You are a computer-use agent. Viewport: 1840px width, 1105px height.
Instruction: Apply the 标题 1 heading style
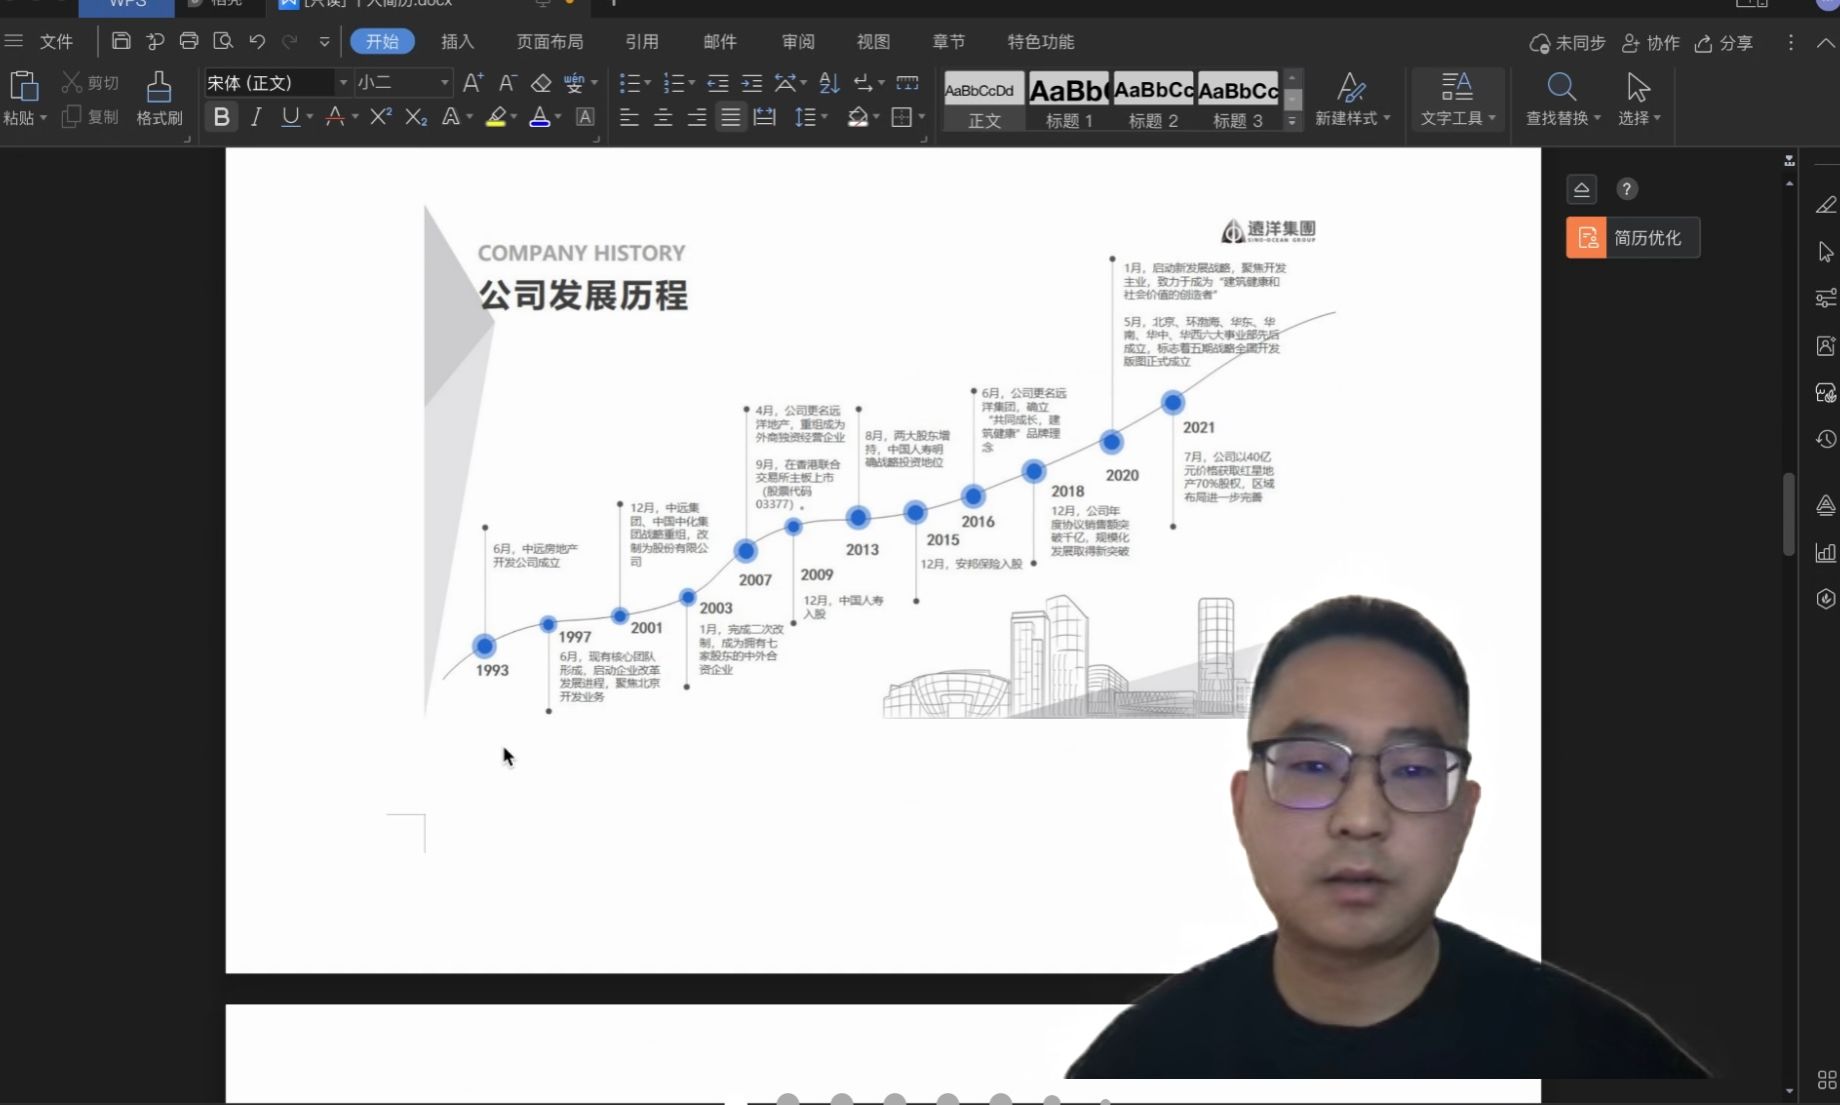tap(1068, 100)
